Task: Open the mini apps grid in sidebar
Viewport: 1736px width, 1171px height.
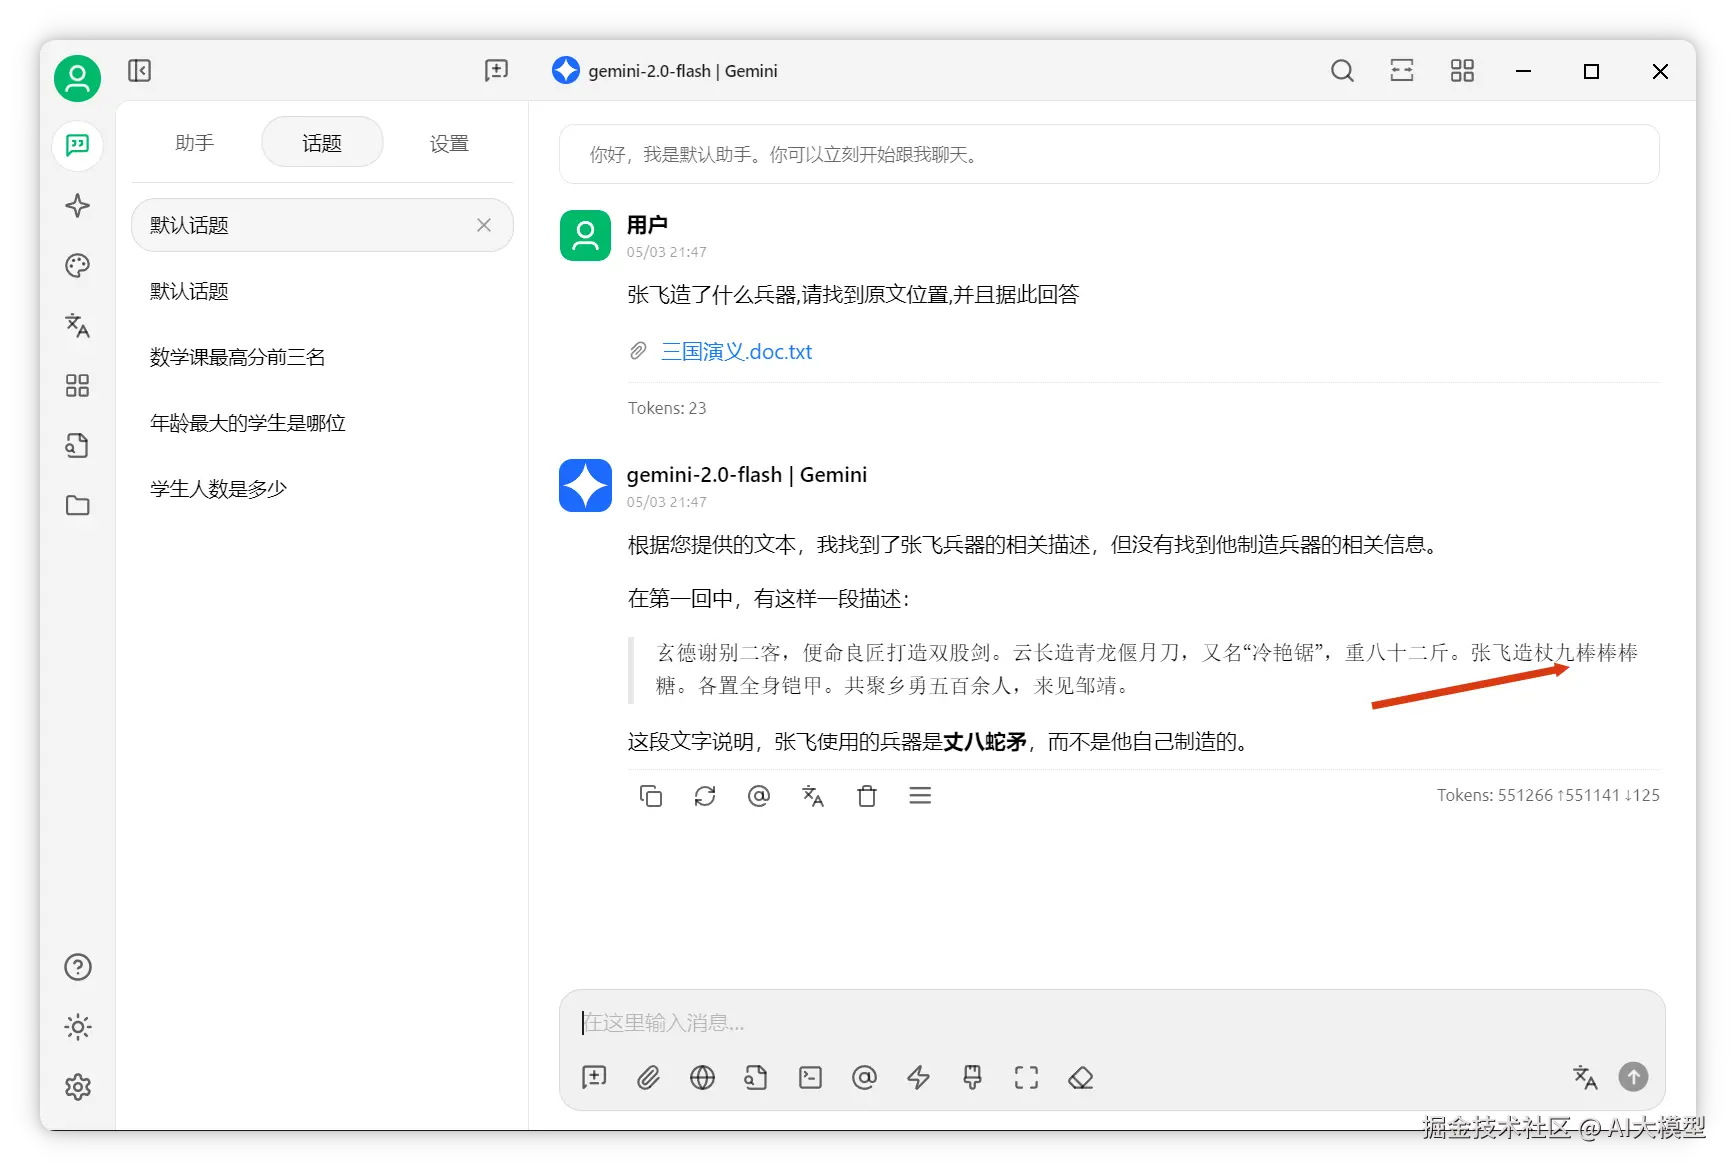Action: coord(77,386)
